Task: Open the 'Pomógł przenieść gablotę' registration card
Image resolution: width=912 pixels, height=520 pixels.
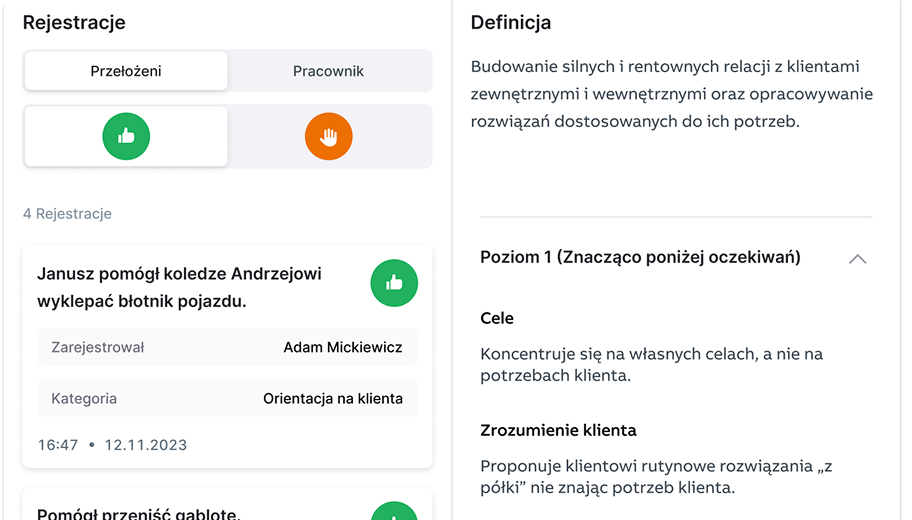Action: [138, 512]
